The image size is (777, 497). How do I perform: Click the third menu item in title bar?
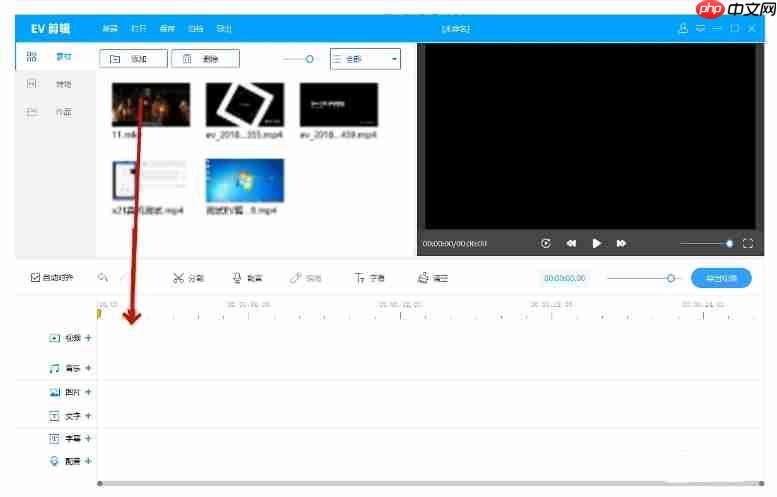pos(167,28)
